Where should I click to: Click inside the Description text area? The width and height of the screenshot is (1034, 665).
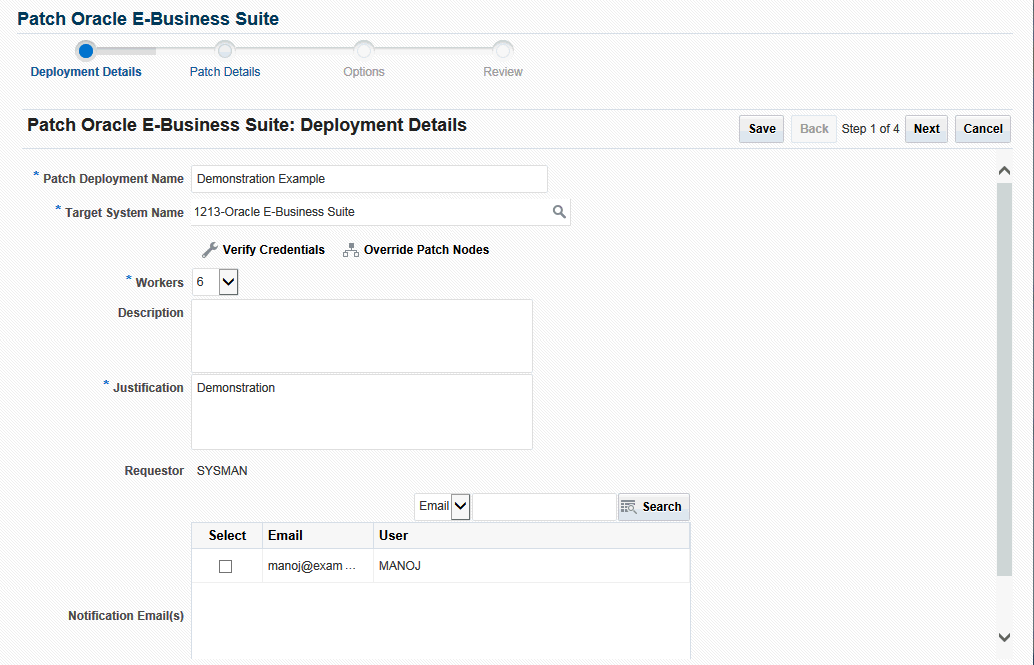coord(362,336)
